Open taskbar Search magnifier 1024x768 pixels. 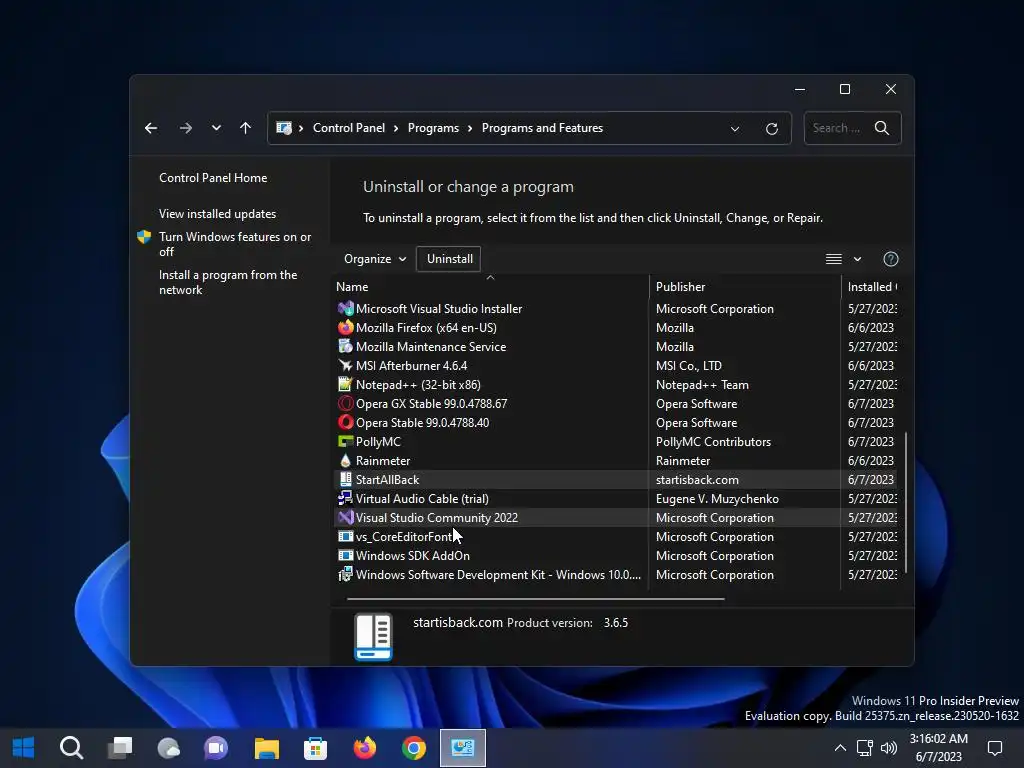(71, 748)
